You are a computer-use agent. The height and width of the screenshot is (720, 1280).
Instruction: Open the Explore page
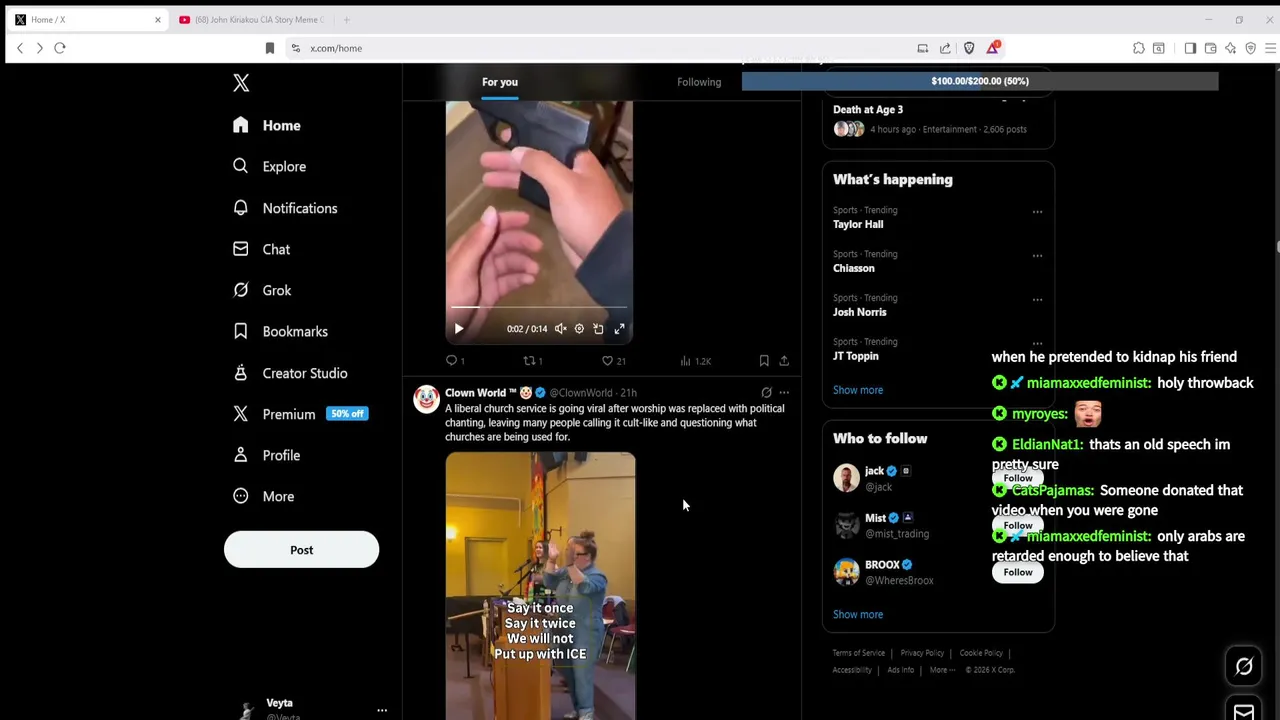click(269, 166)
